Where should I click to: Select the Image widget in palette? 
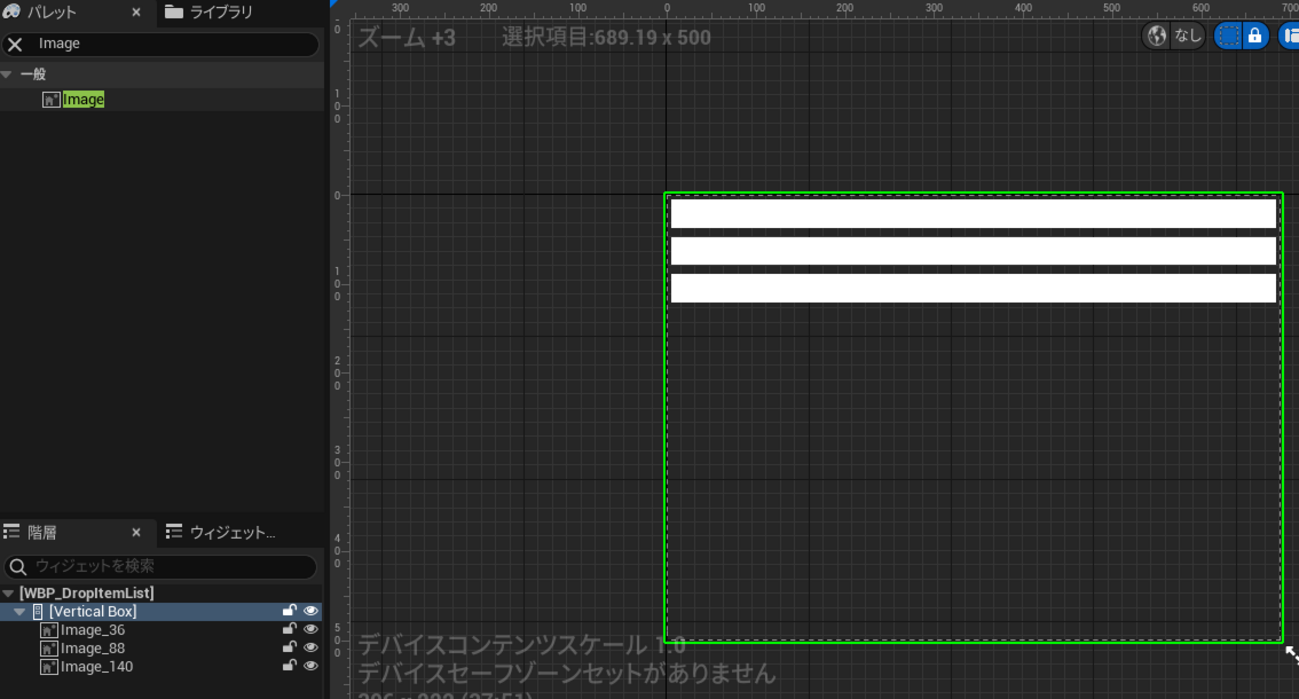point(83,99)
